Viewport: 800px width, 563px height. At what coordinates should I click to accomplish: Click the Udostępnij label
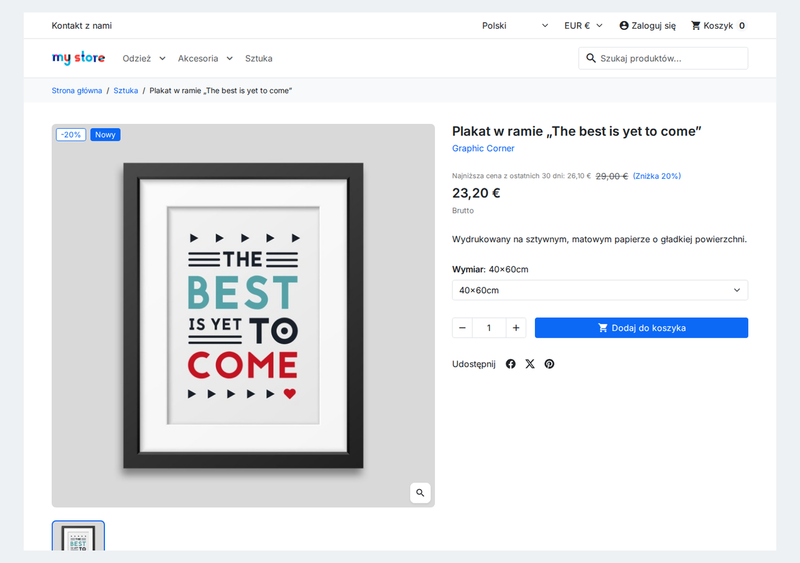(473, 364)
